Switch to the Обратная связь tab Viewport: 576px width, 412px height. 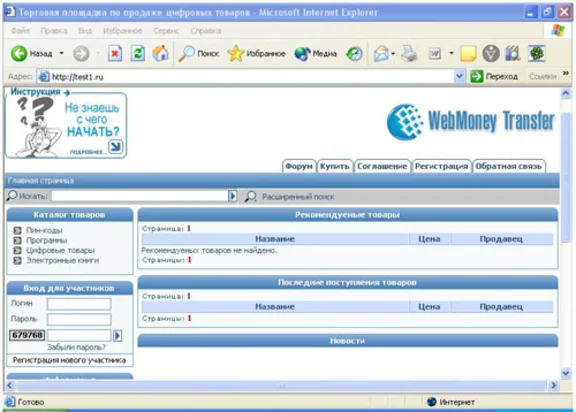point(509,166)
